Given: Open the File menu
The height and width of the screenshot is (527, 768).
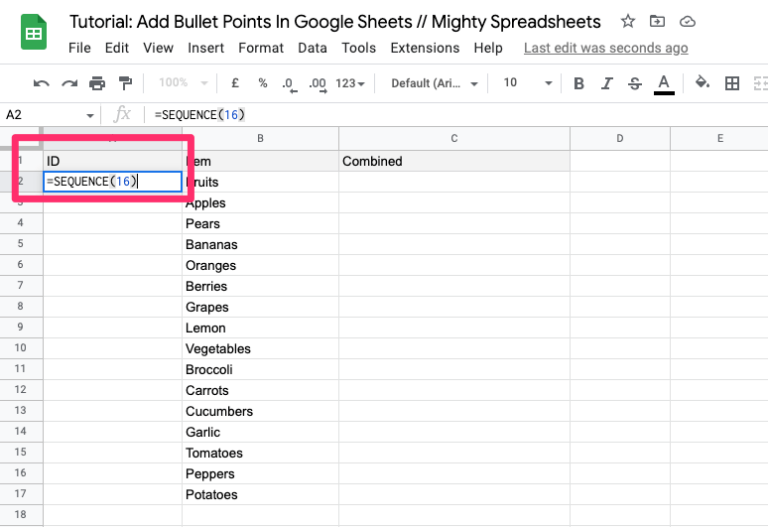Looking at the screenshot, I should click(x=79, y=48).
